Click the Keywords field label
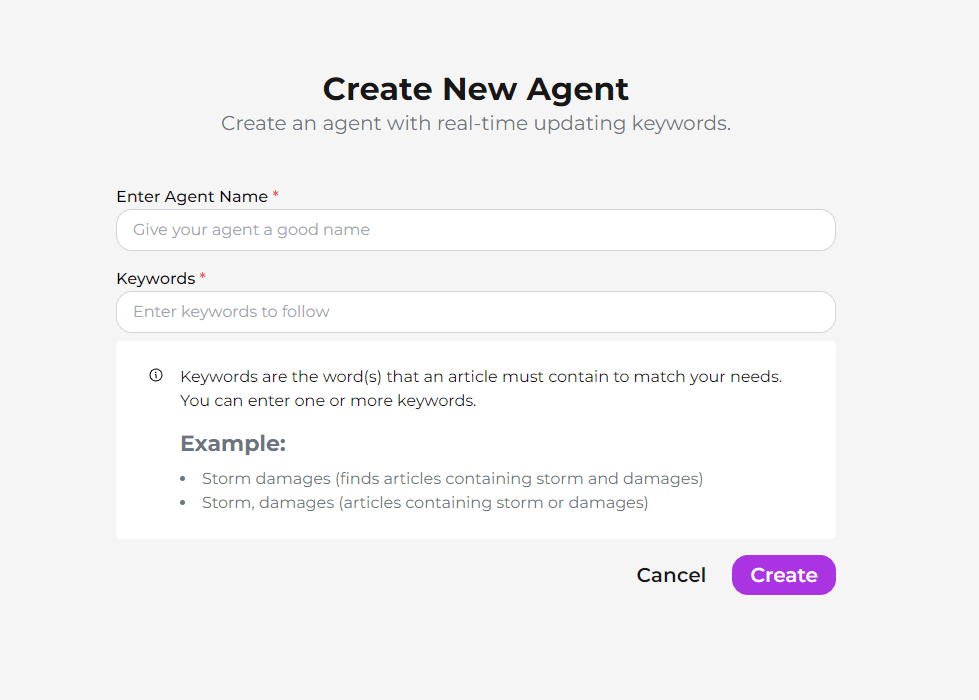This screenshot has width=979, height=700. click(x=155, y=279)
